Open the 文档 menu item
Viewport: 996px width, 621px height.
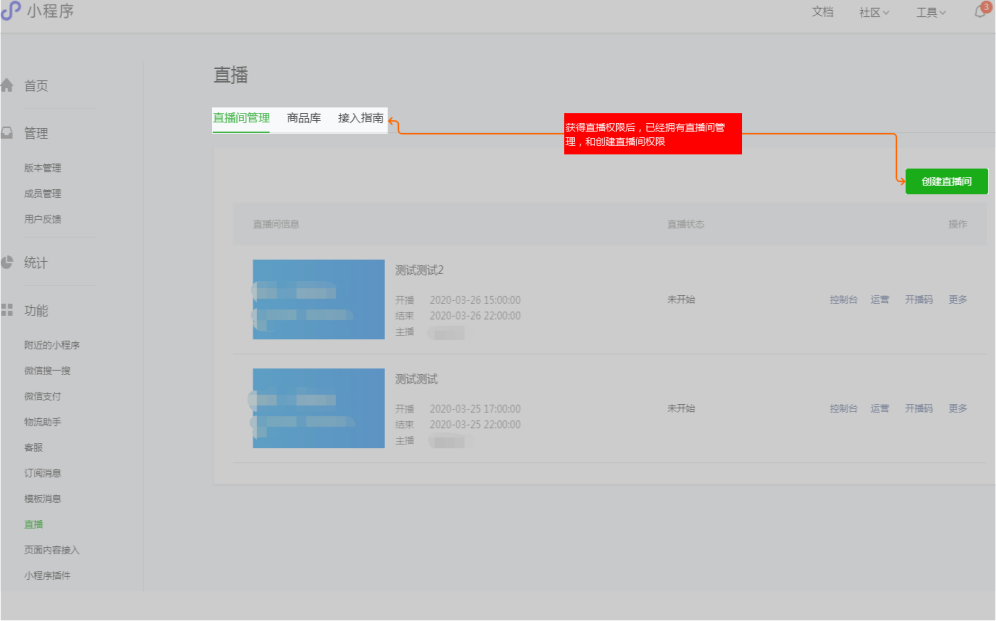[822, 13]
